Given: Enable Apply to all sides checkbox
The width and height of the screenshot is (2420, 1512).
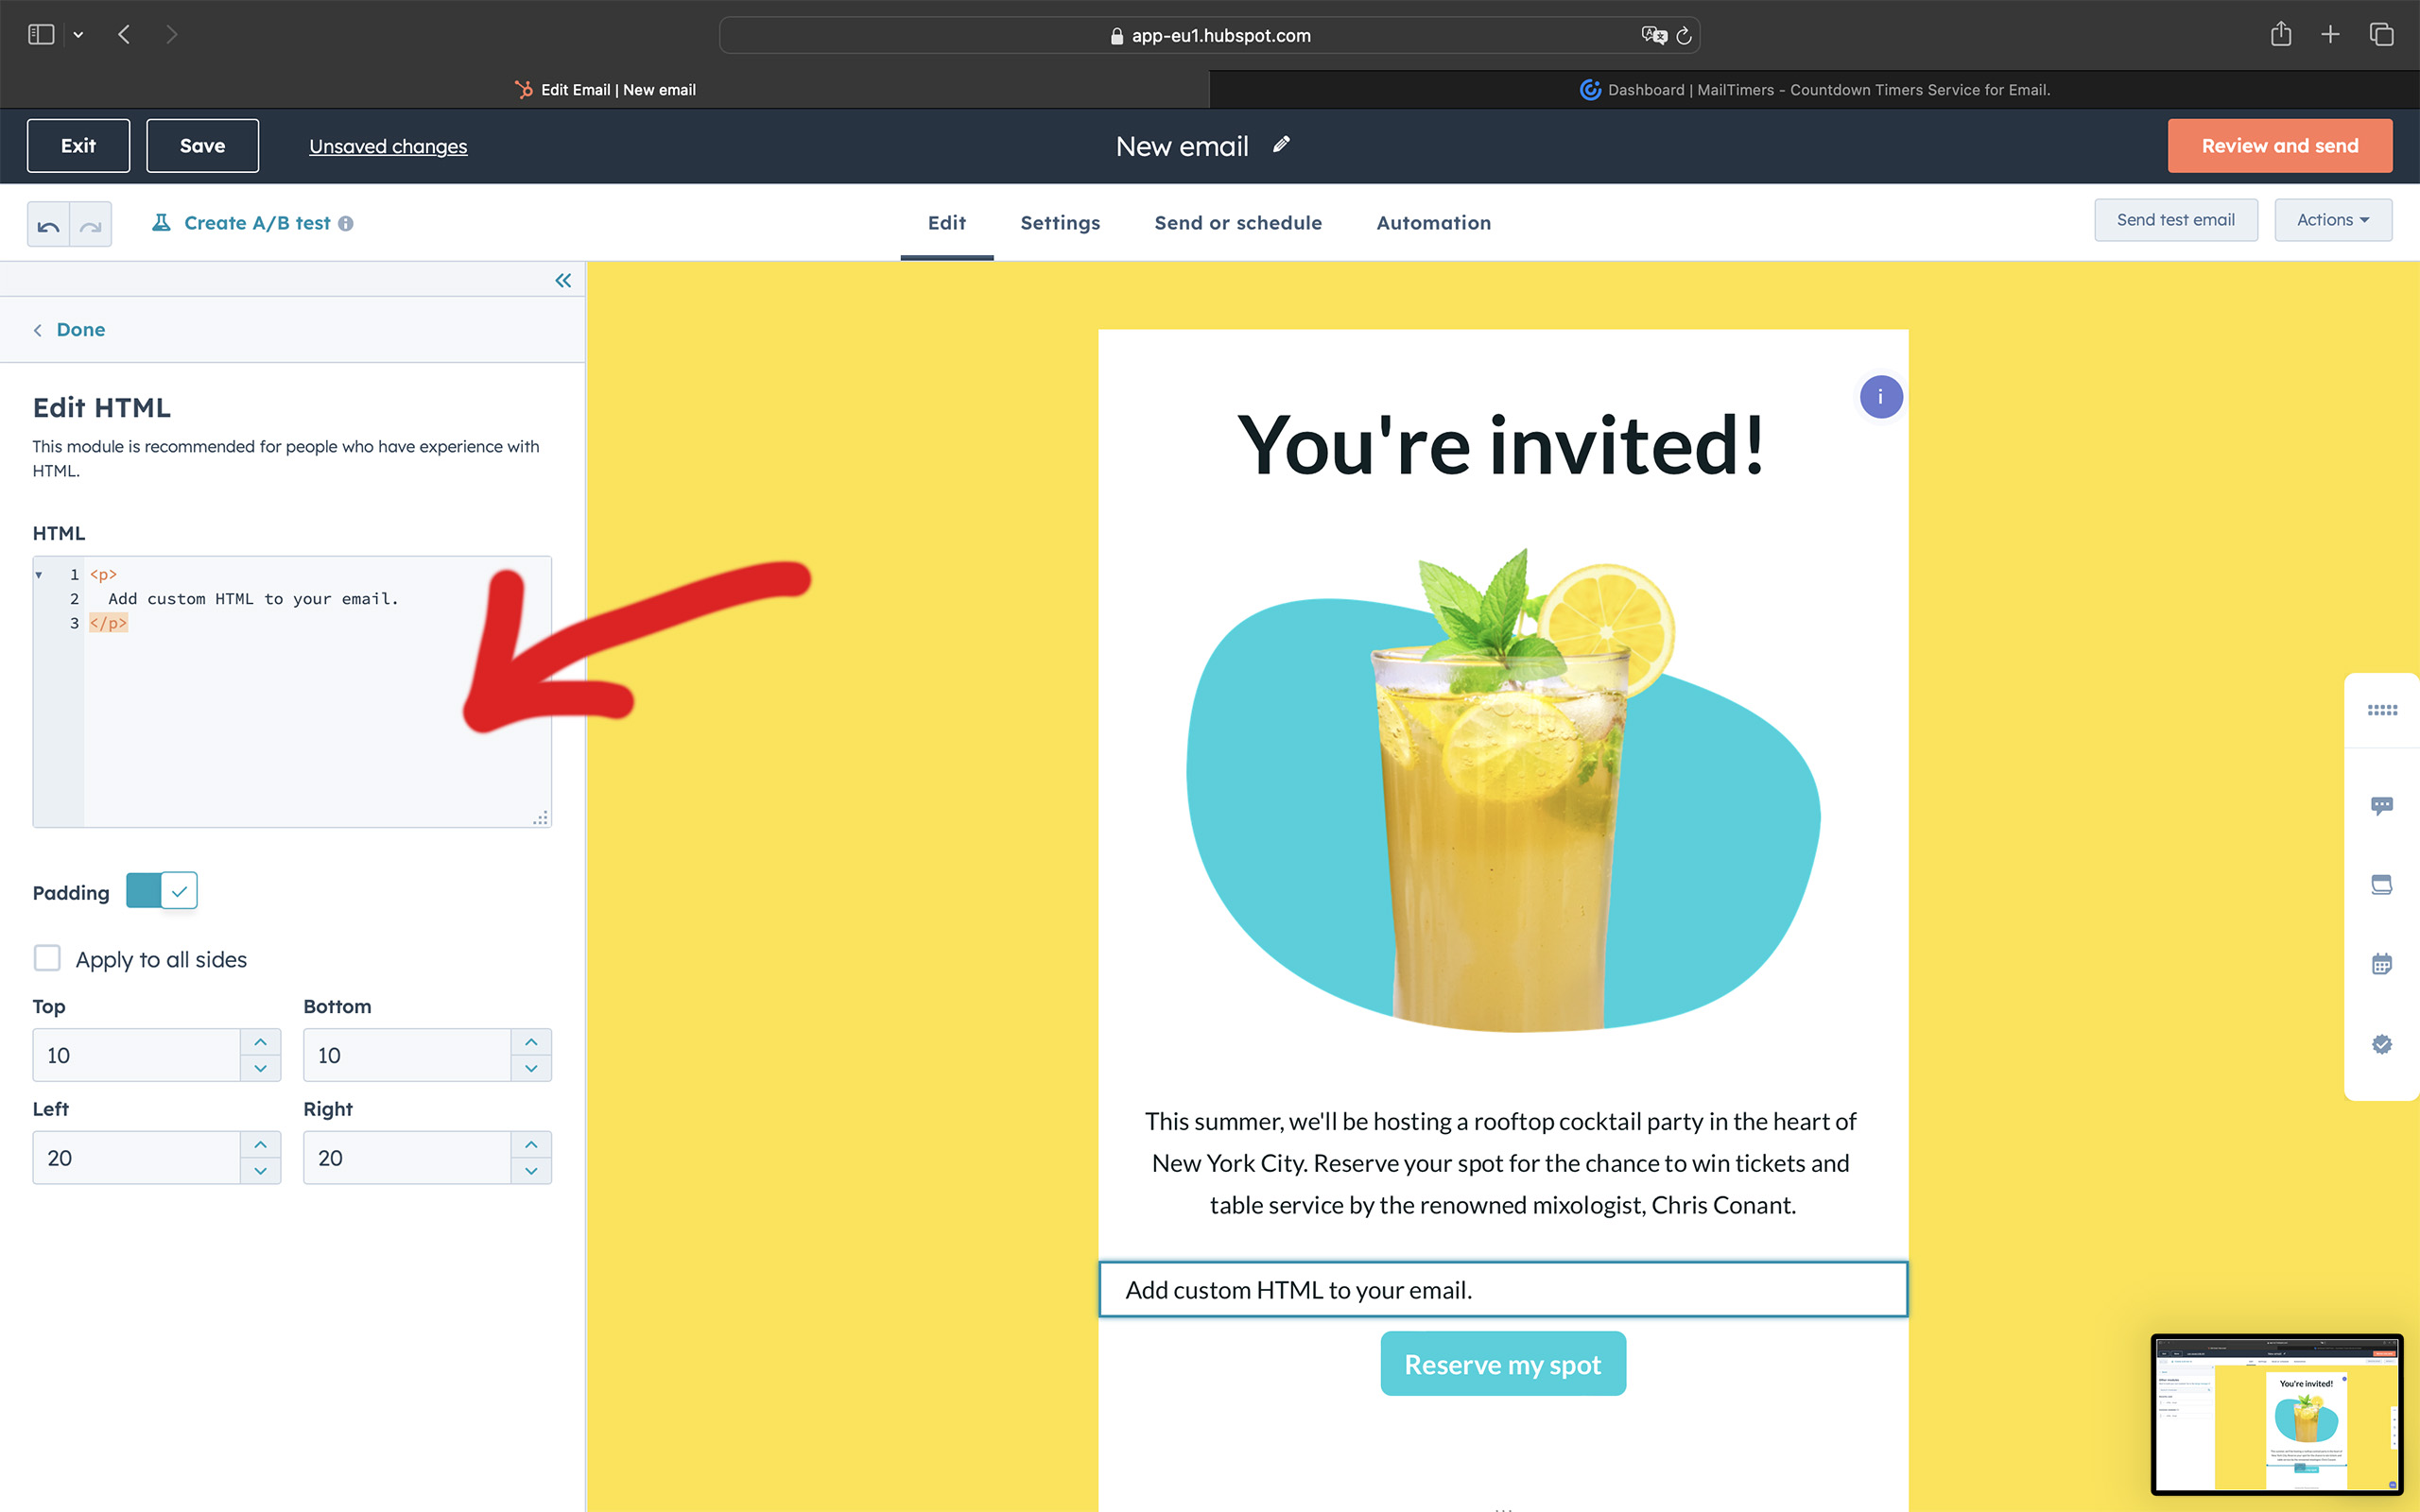Looking at the screenshot, I should pyautogui.click(x=47, y=958).
